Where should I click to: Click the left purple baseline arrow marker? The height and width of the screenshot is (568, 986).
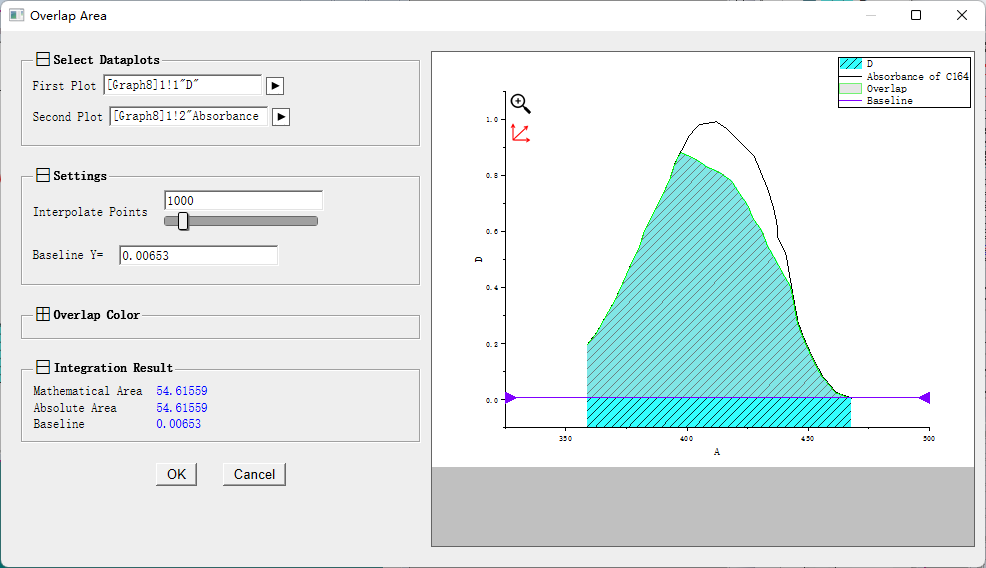[x=511, y=398]
